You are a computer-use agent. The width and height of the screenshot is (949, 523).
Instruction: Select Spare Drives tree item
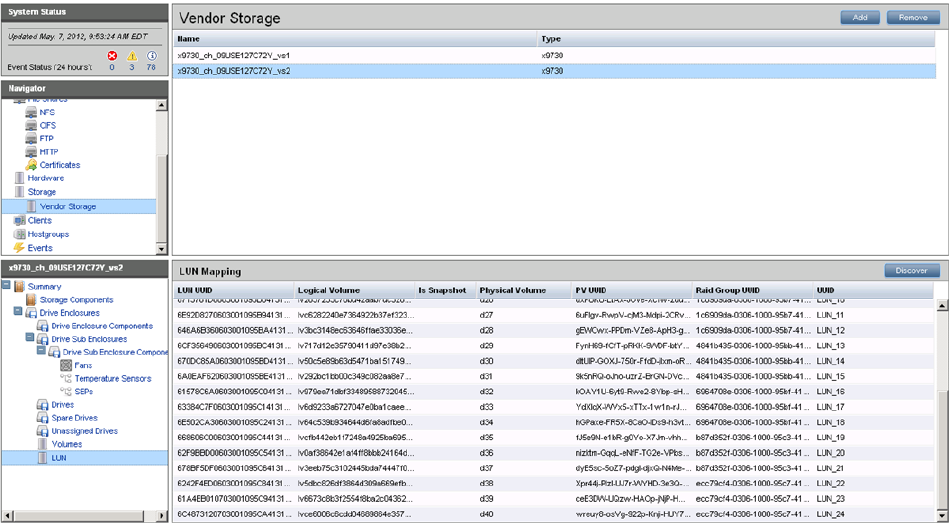click(x=75, y=418)
